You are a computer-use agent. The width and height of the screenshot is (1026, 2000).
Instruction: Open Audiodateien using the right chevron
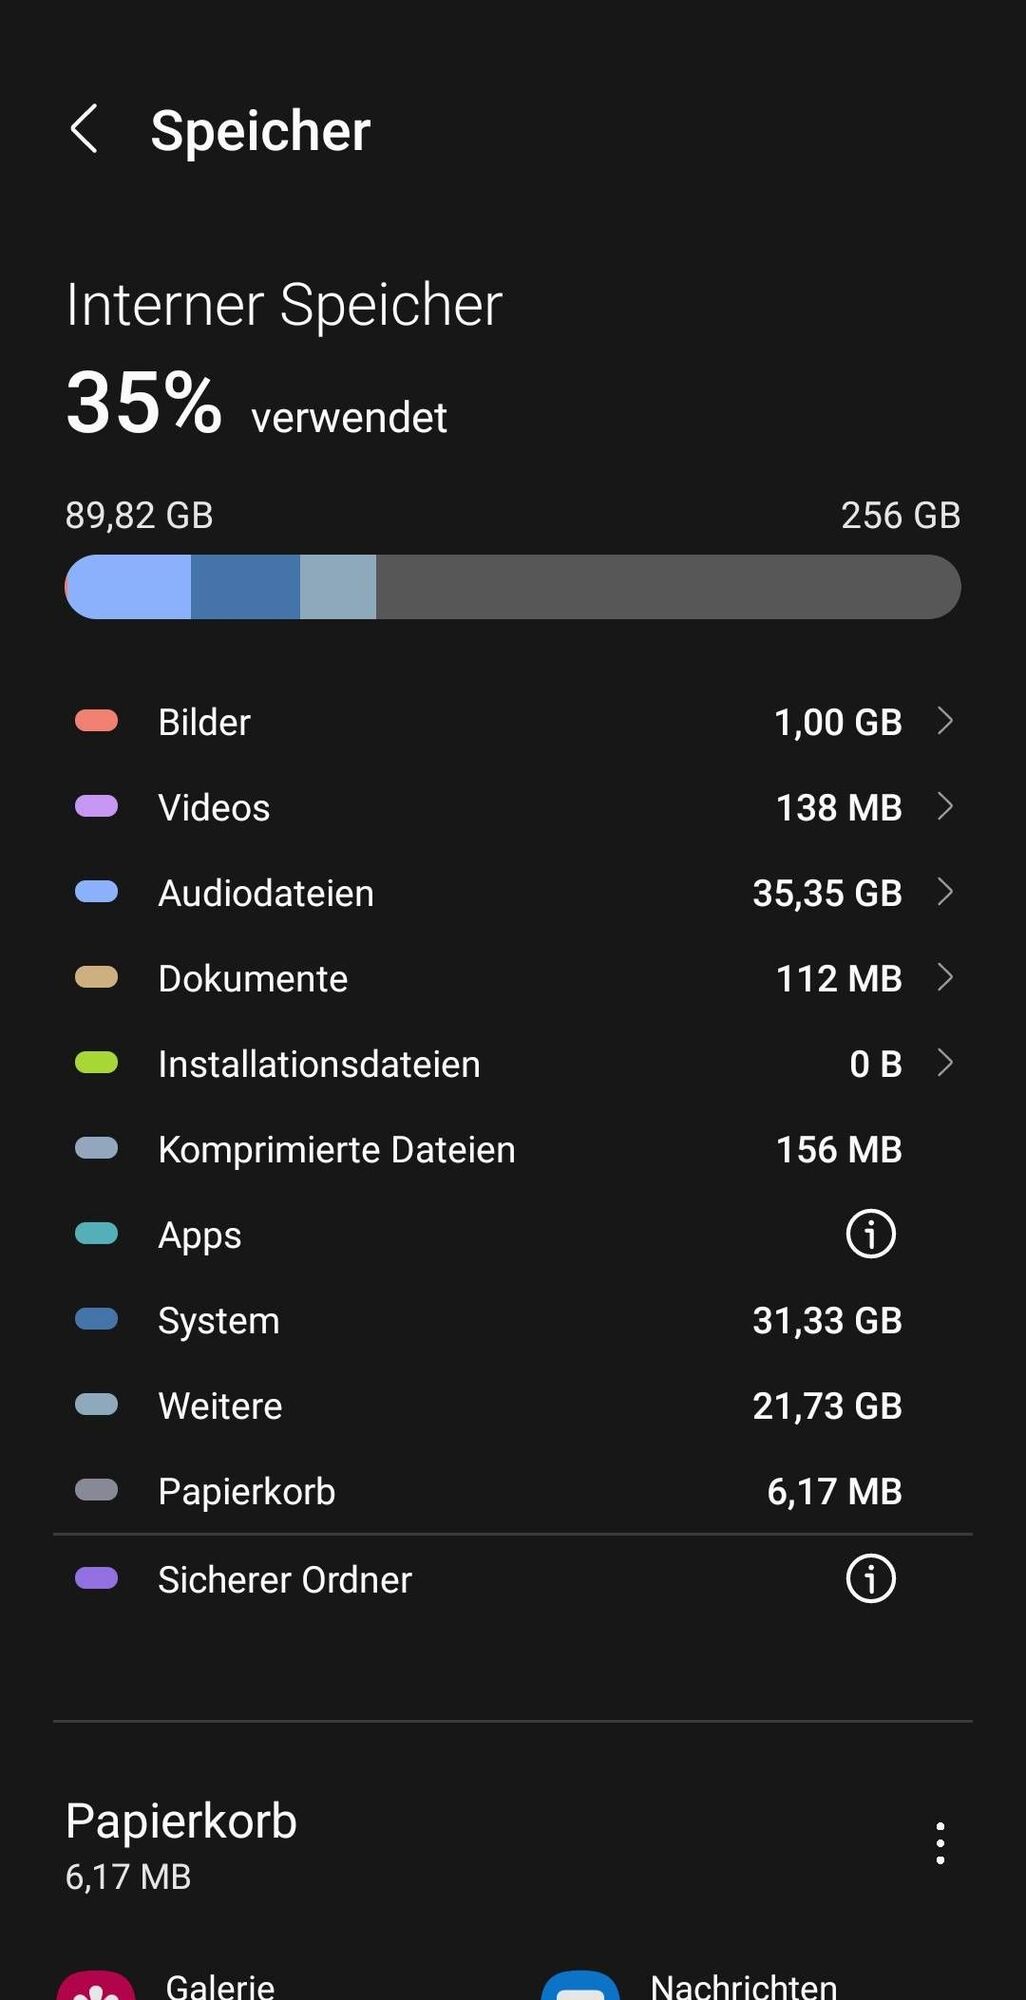[x=944, y=892]
